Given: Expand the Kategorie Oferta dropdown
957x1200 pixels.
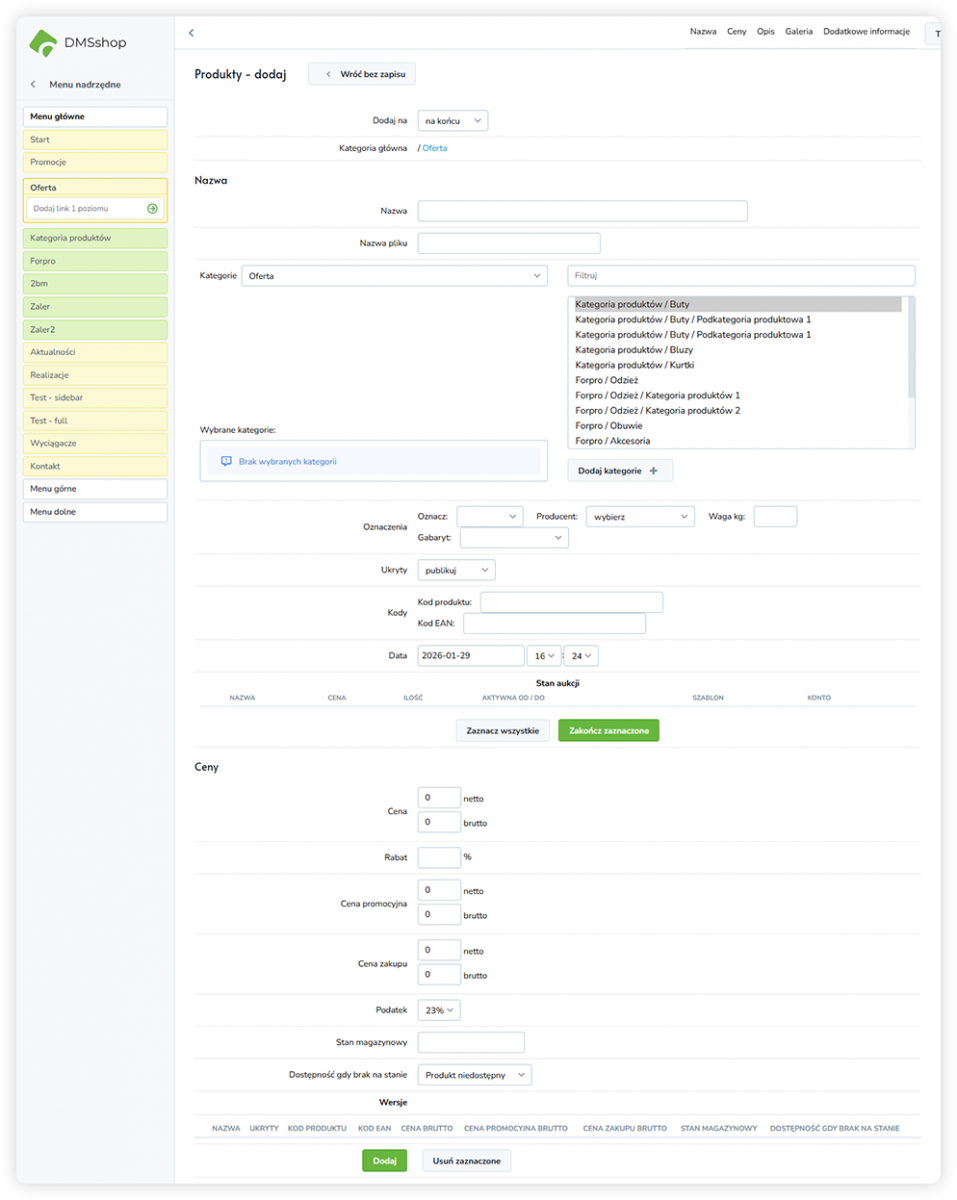Looking at the screenshot, I should [x=394, y=276].
